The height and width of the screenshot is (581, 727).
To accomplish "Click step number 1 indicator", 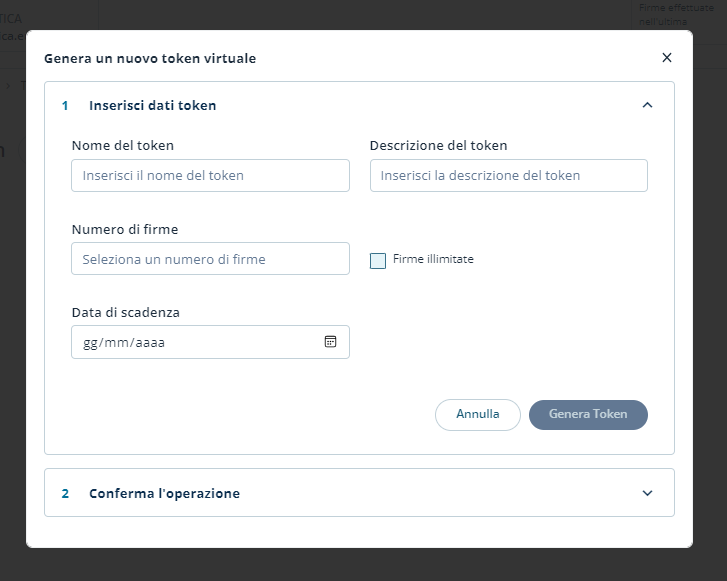I will (65, 105).
